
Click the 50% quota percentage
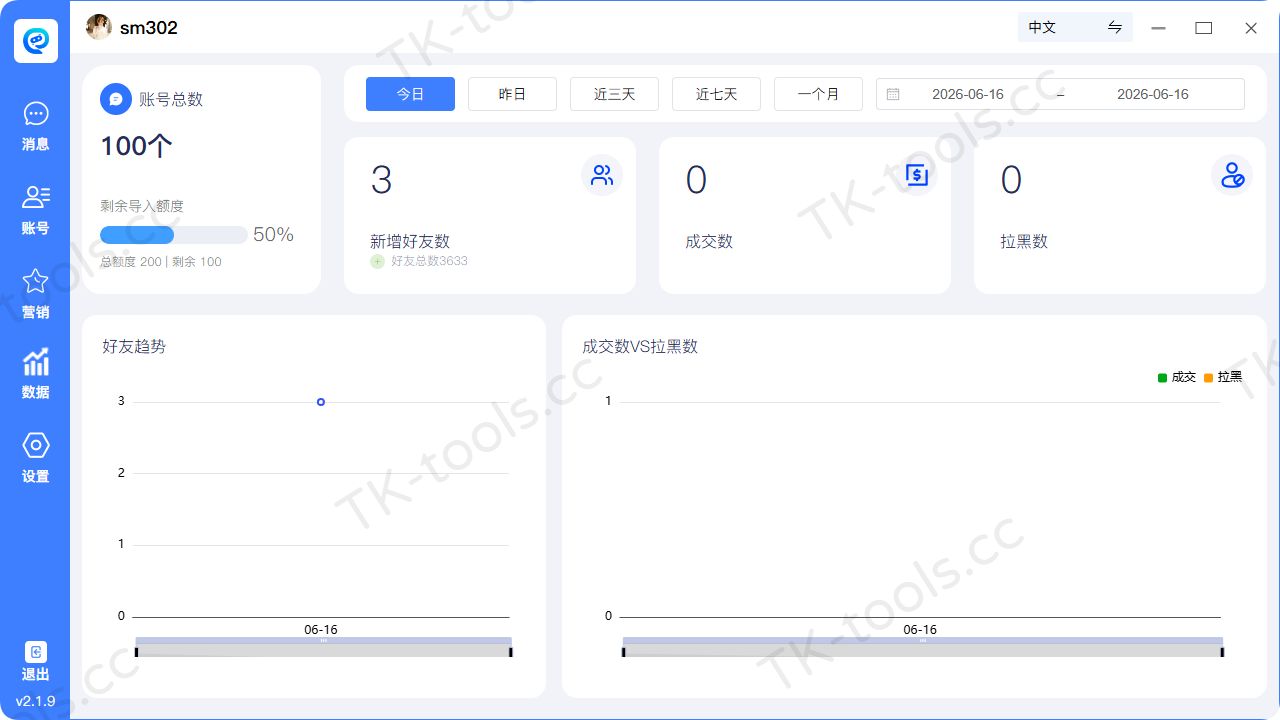tap(273, 235)
